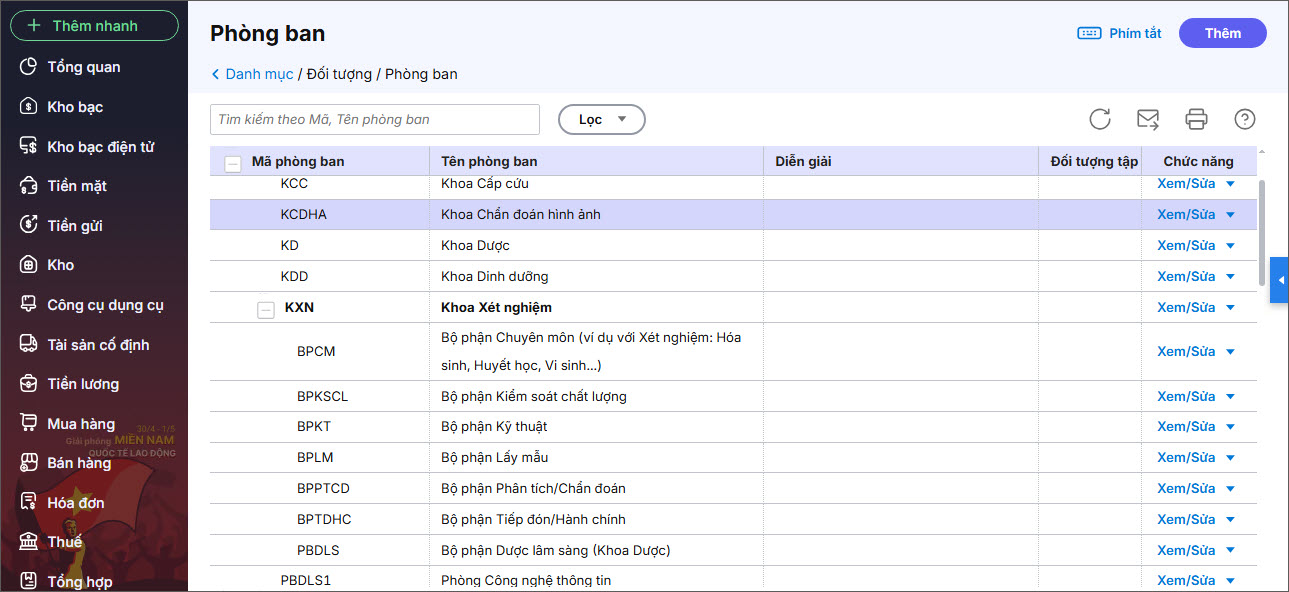Screen dimensions: 1289x592
Task: Click the department search input field
Action: click(375, 120)
